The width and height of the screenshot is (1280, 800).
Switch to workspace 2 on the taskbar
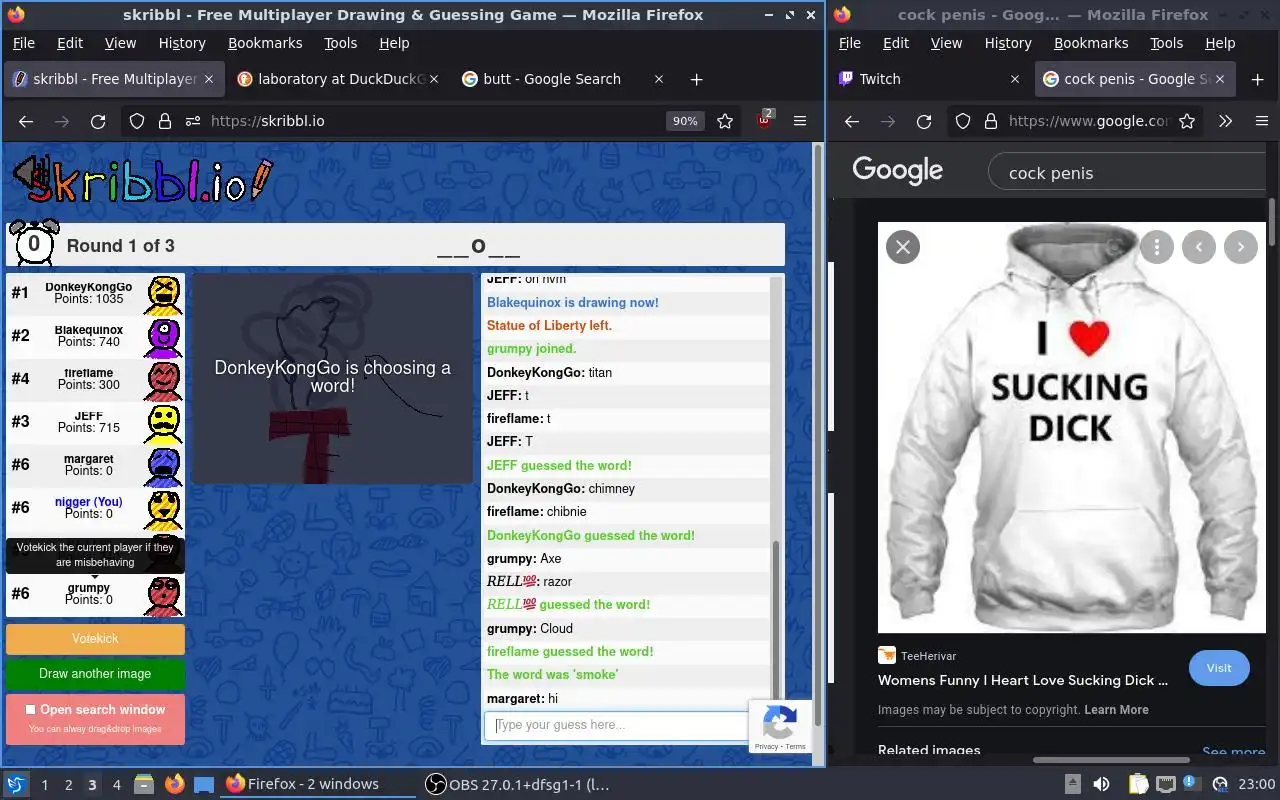tap(68, 785)
